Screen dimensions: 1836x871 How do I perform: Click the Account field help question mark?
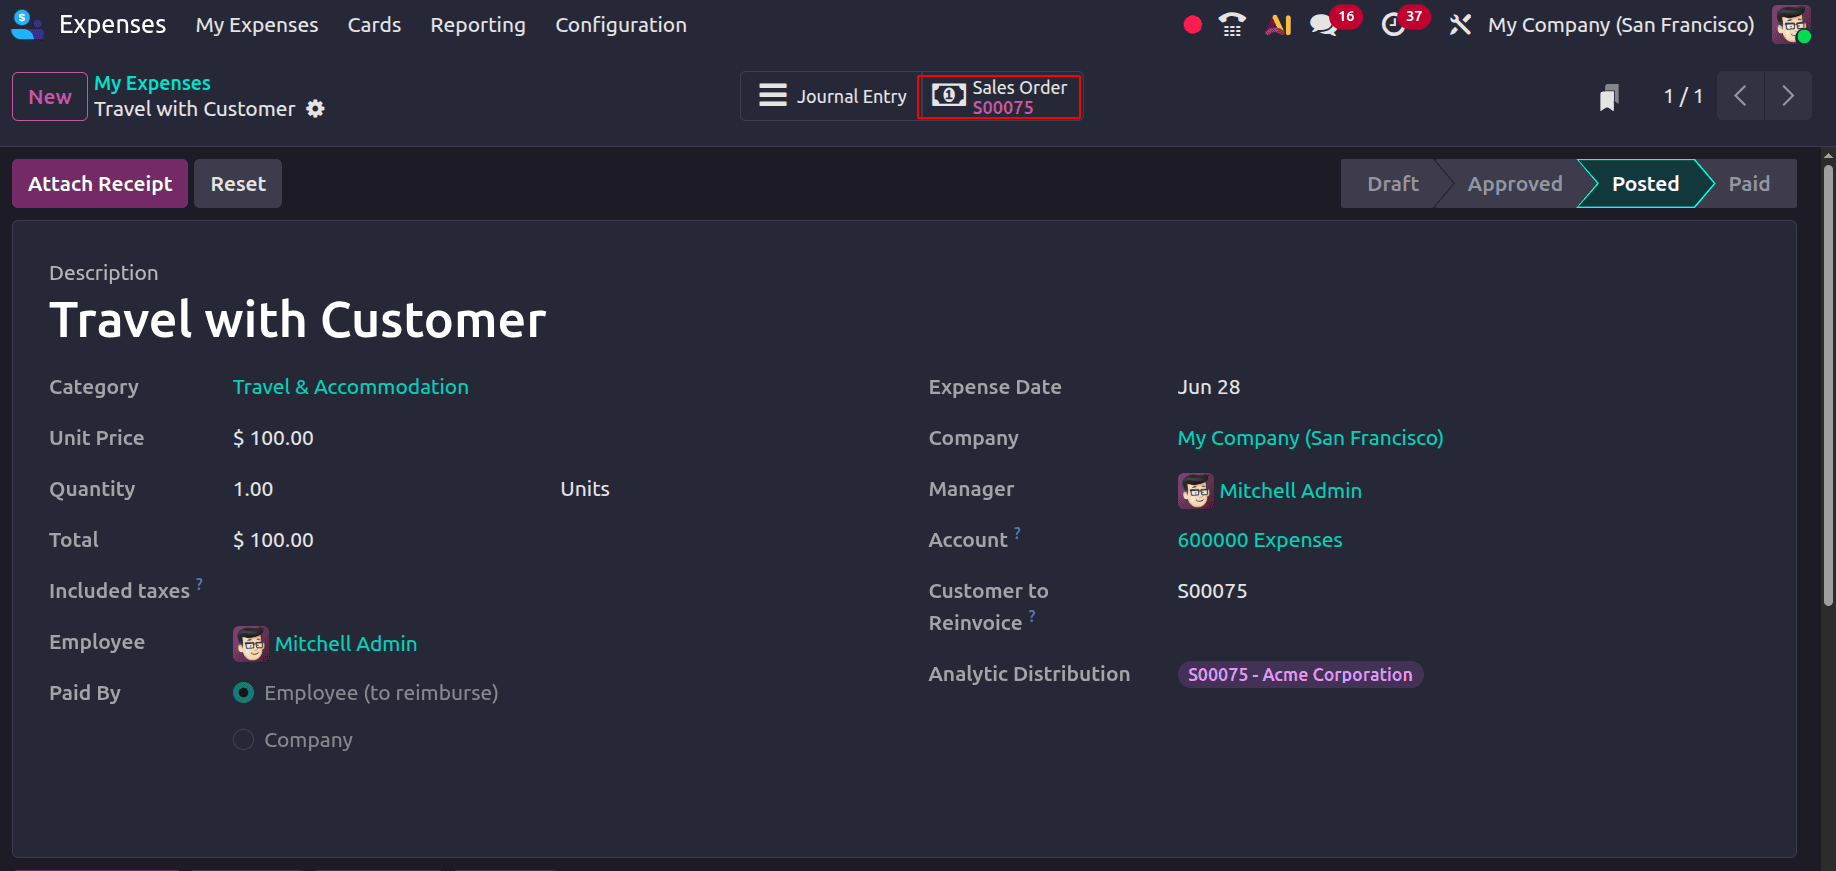tap(1017, 533)
